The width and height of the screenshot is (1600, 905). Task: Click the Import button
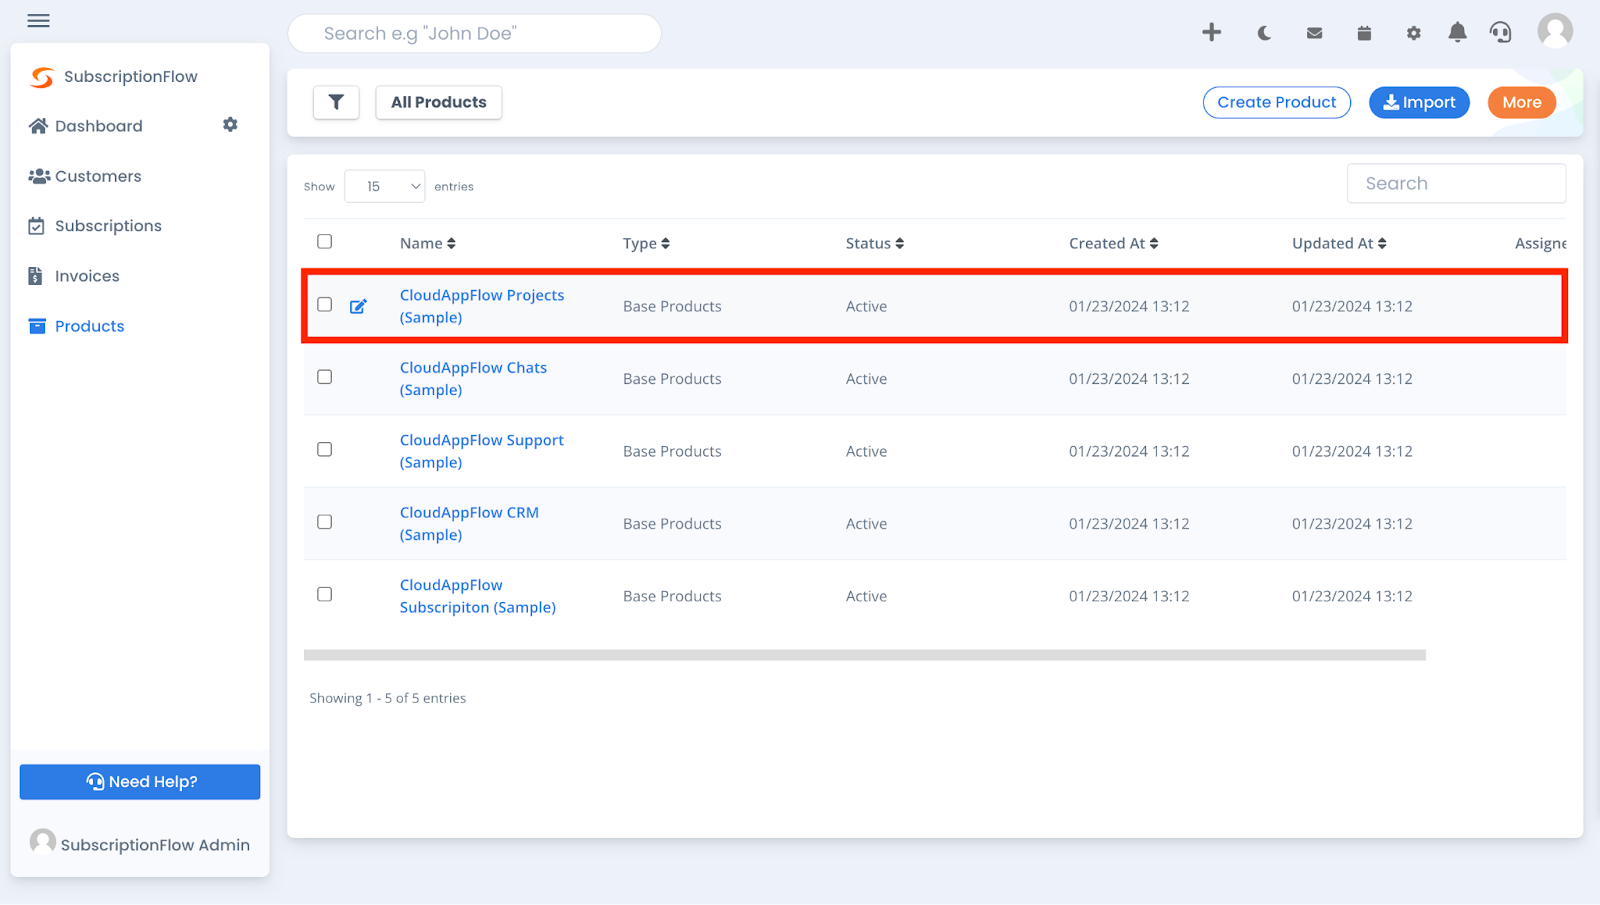pyautogui.click(x=1419, y=102)
